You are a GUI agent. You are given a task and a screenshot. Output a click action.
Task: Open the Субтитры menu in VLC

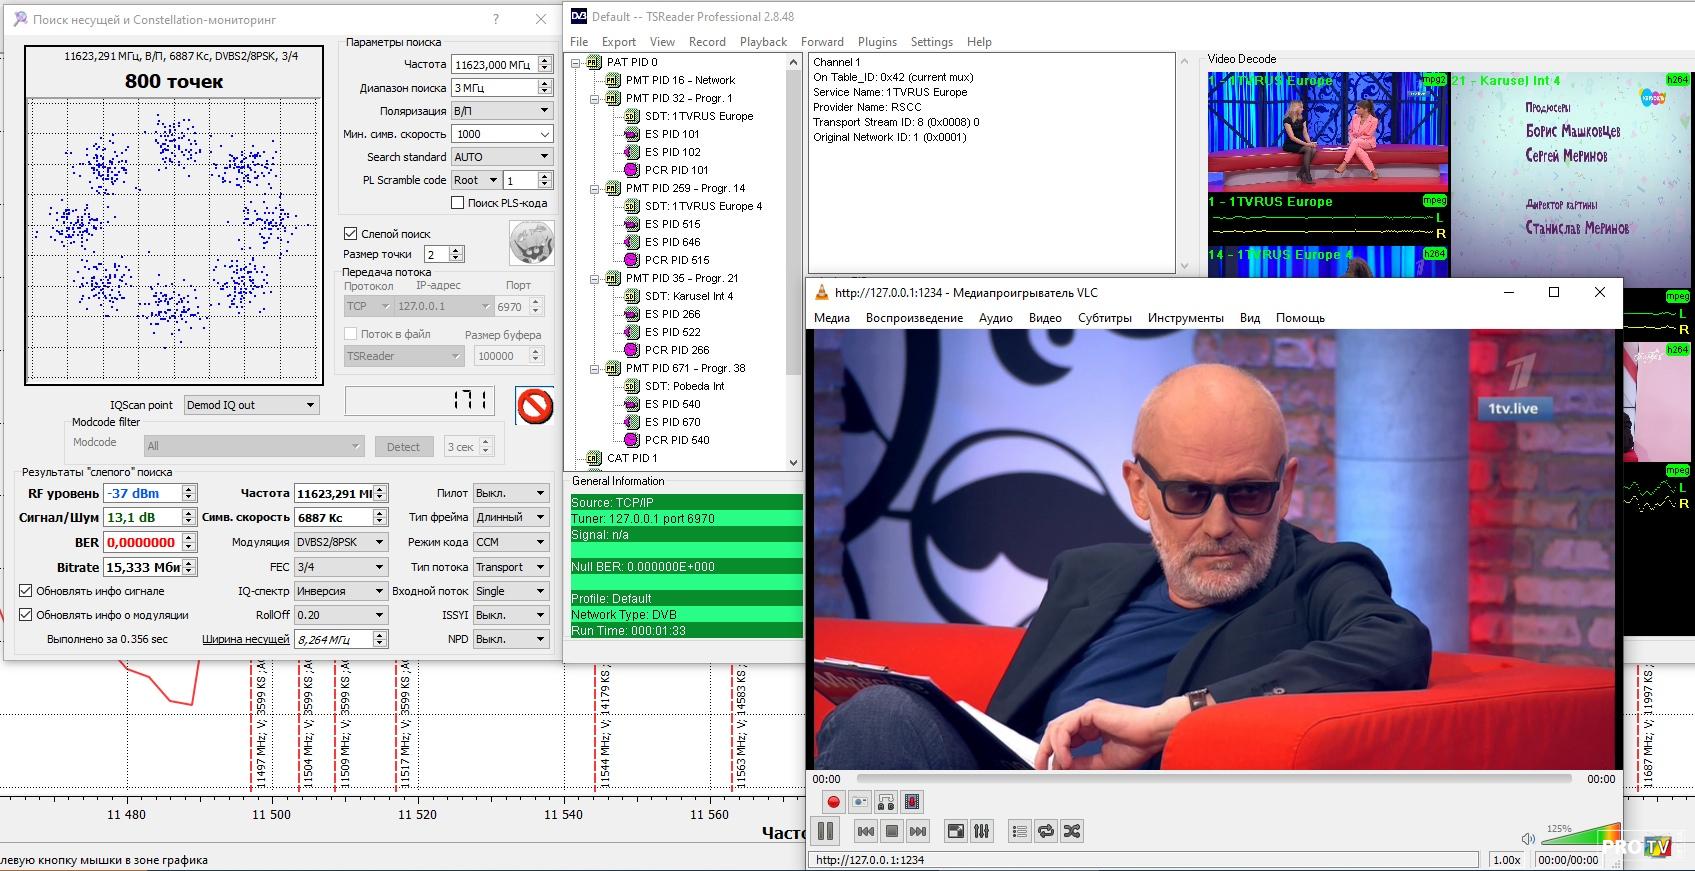[1104, 318]
